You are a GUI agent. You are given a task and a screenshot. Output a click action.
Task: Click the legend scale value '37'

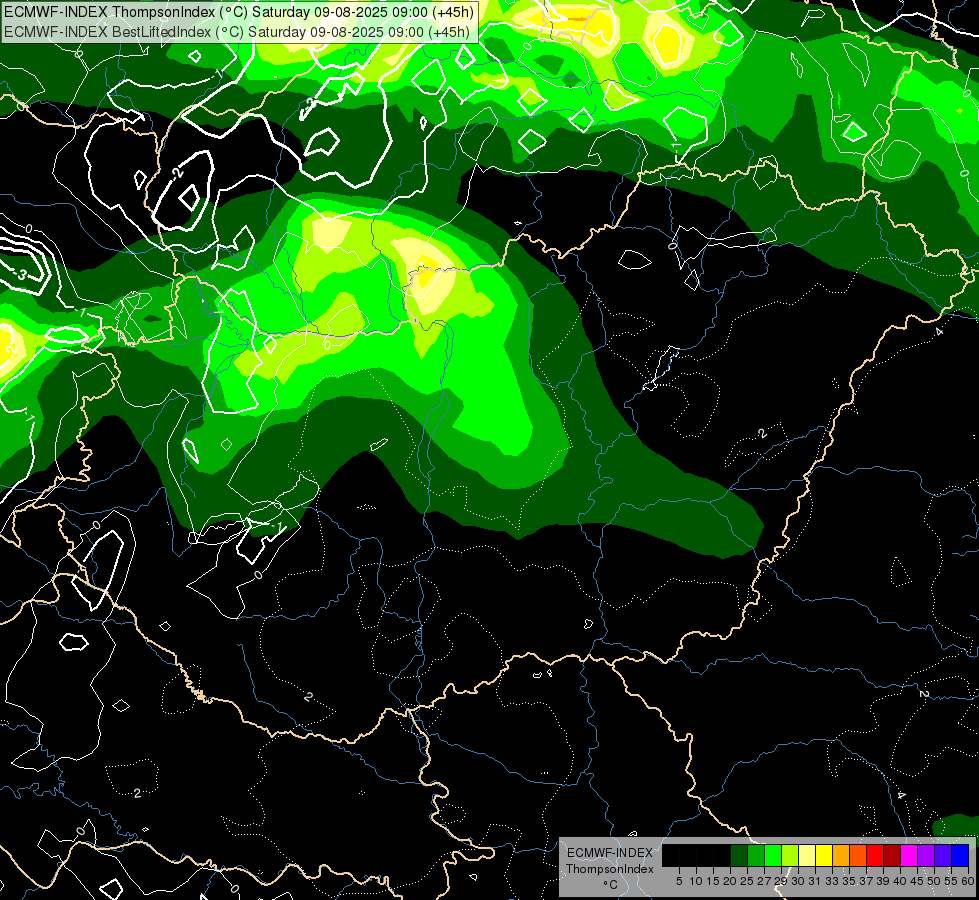pyautogui.click(x=867, y=881)
